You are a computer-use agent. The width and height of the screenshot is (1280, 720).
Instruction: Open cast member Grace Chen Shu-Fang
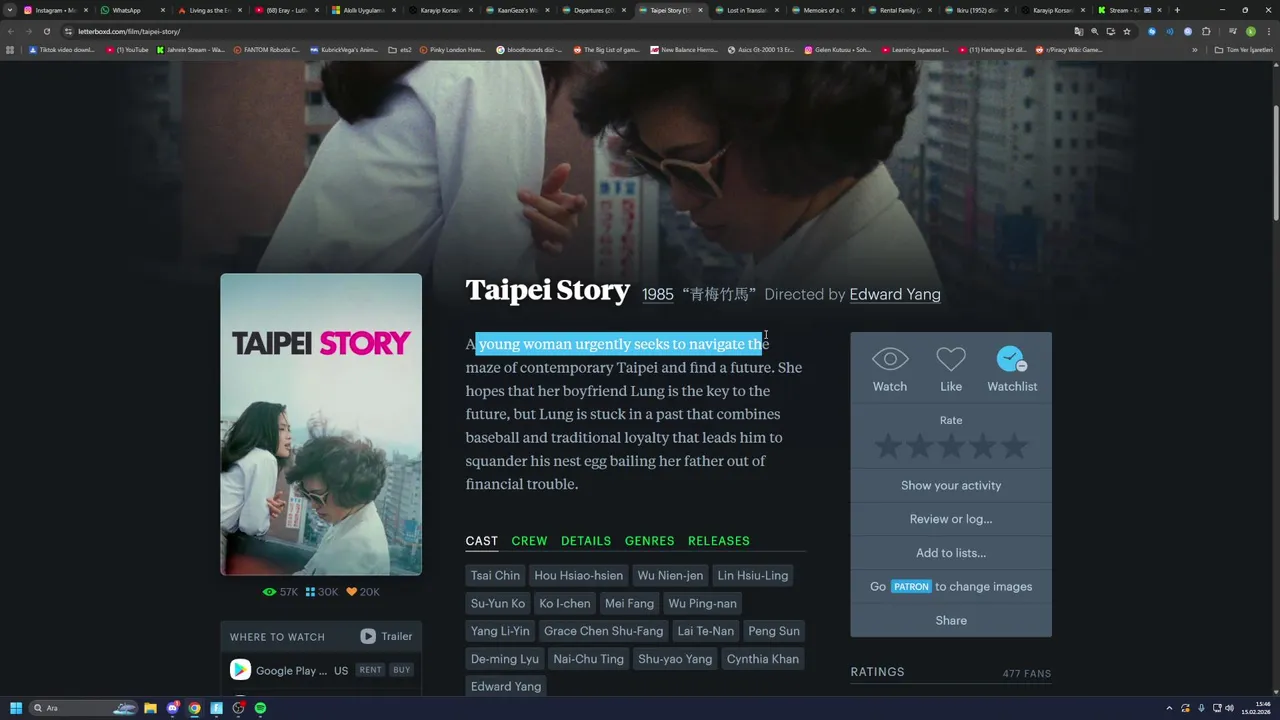click(603, 631)
